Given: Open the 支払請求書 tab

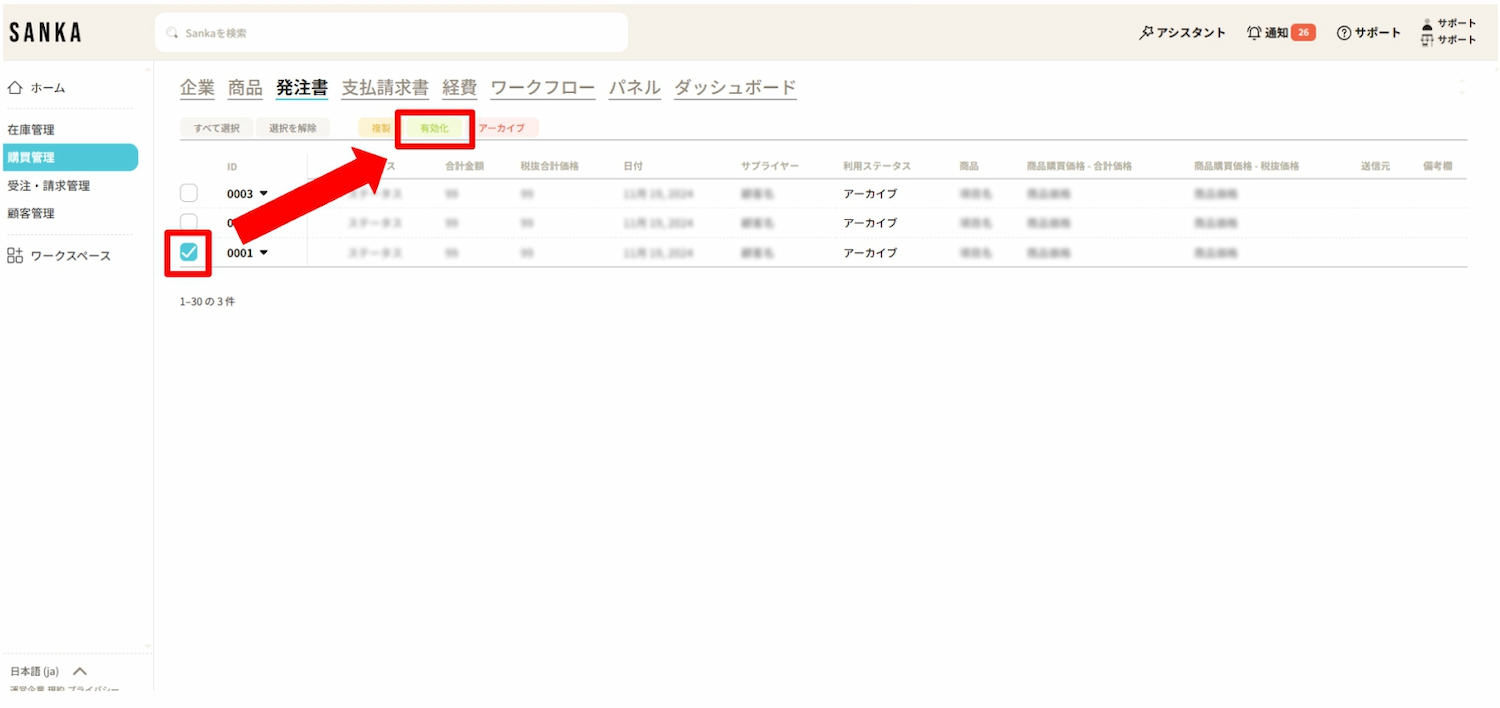Looking at the screenshot, I should 385,88.
